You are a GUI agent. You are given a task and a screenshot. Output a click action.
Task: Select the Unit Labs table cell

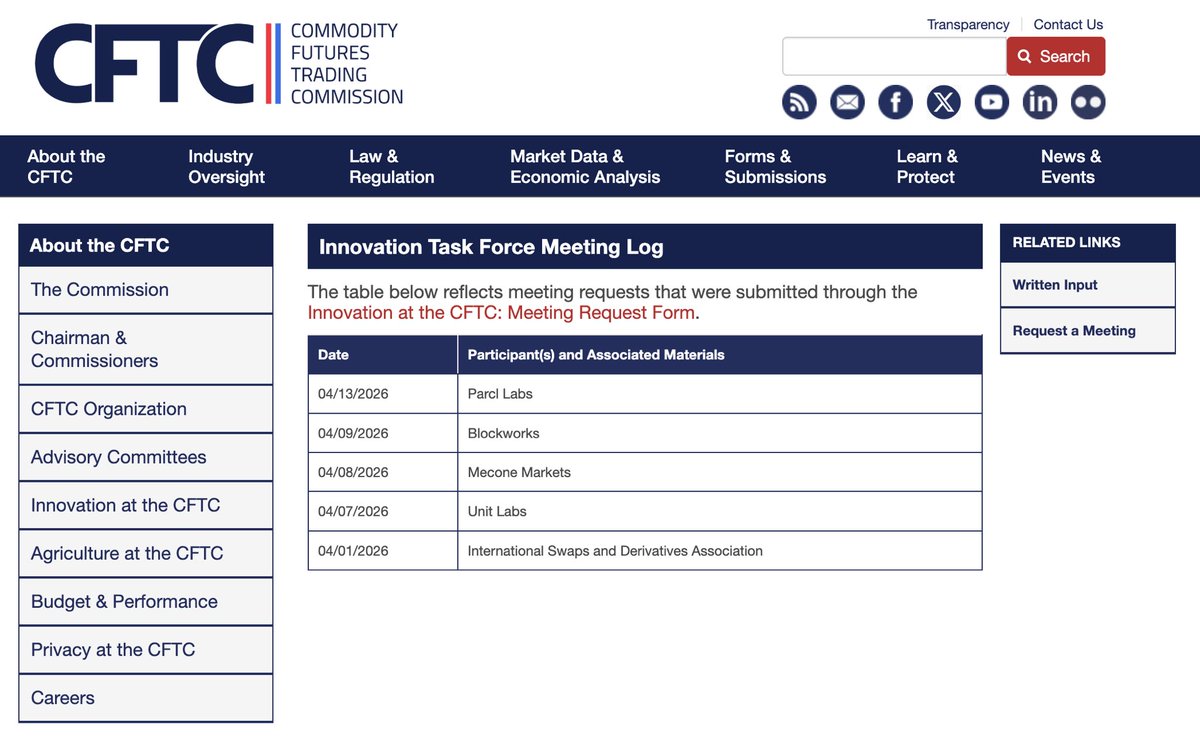point(720,511)
